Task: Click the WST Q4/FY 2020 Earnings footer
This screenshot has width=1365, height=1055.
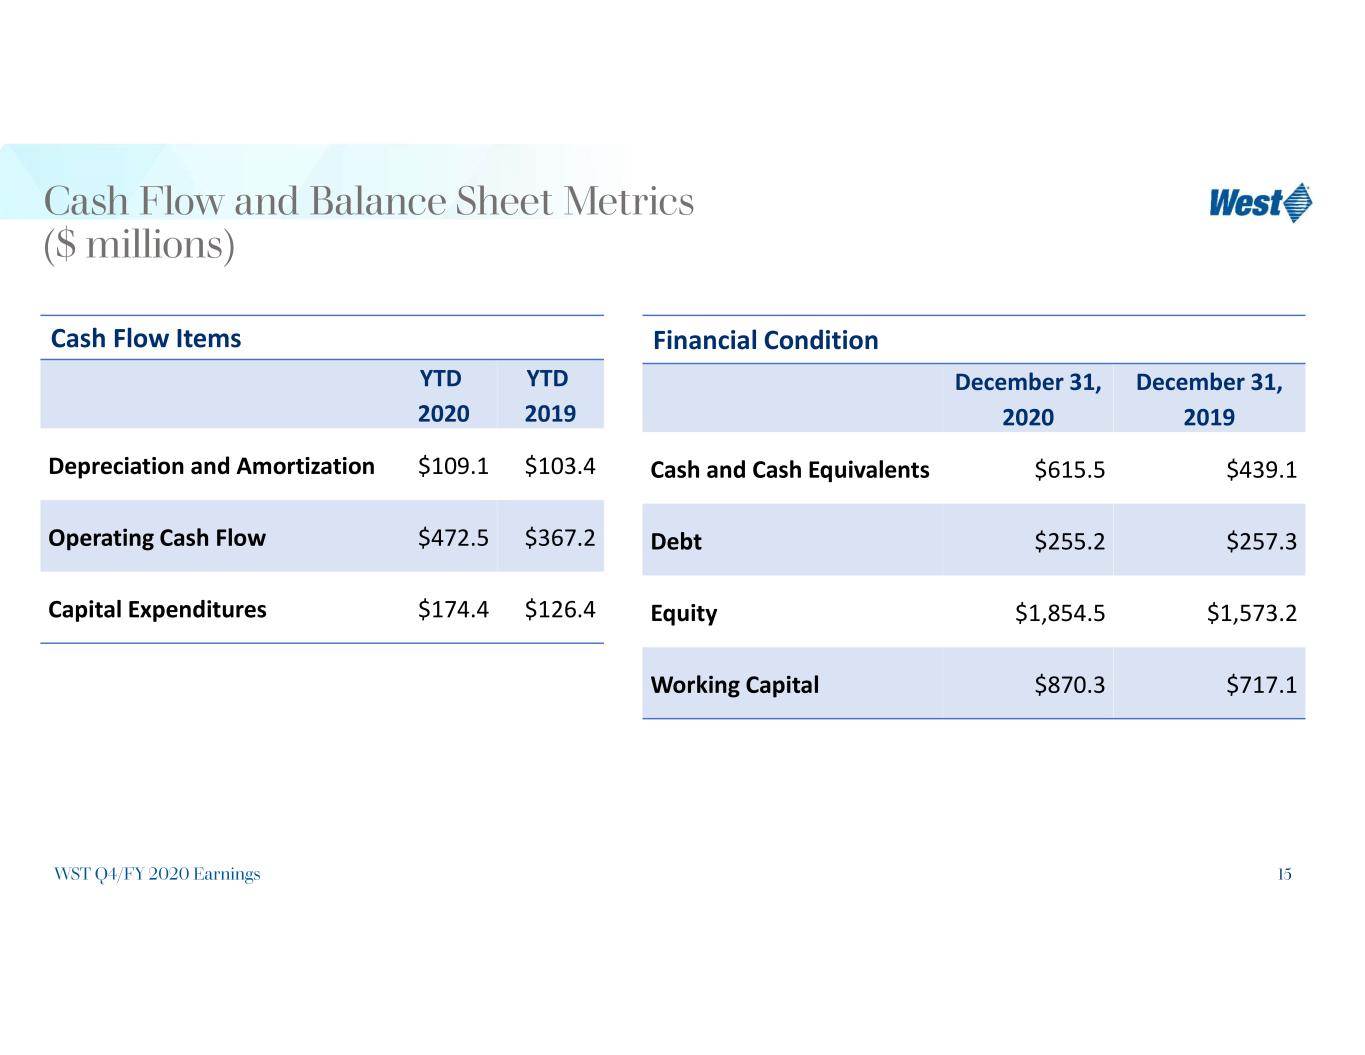Action: [157, 874]
